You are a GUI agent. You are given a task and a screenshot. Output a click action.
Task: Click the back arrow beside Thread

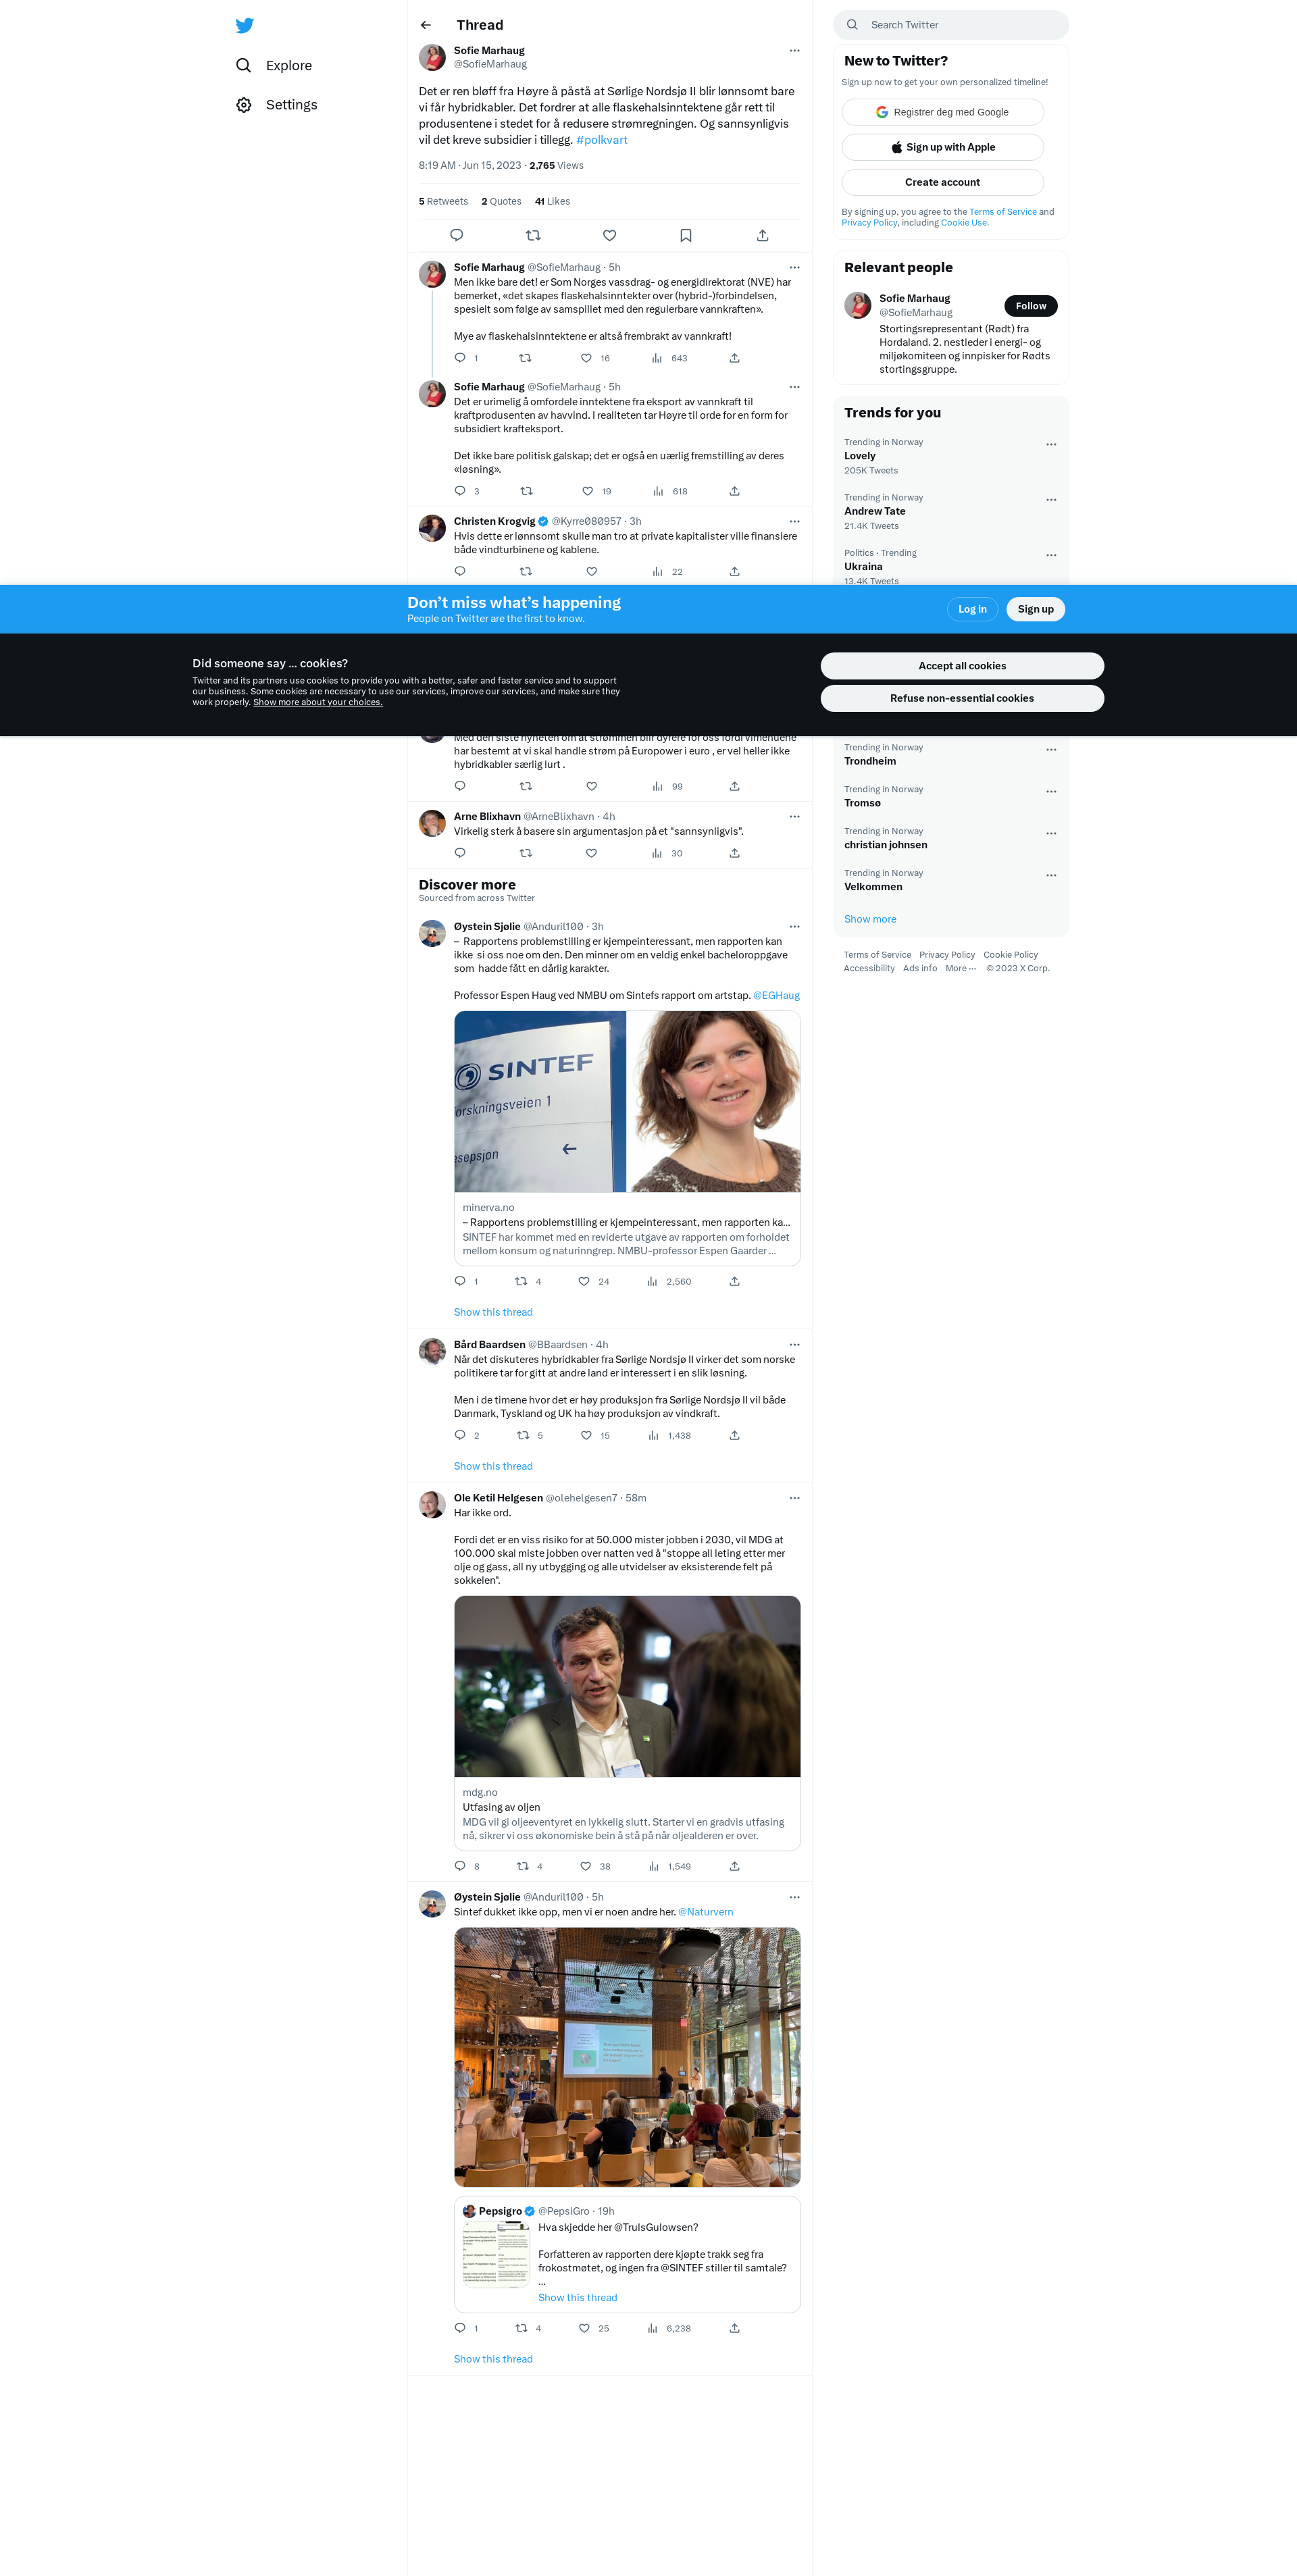(x=426, y=25)
